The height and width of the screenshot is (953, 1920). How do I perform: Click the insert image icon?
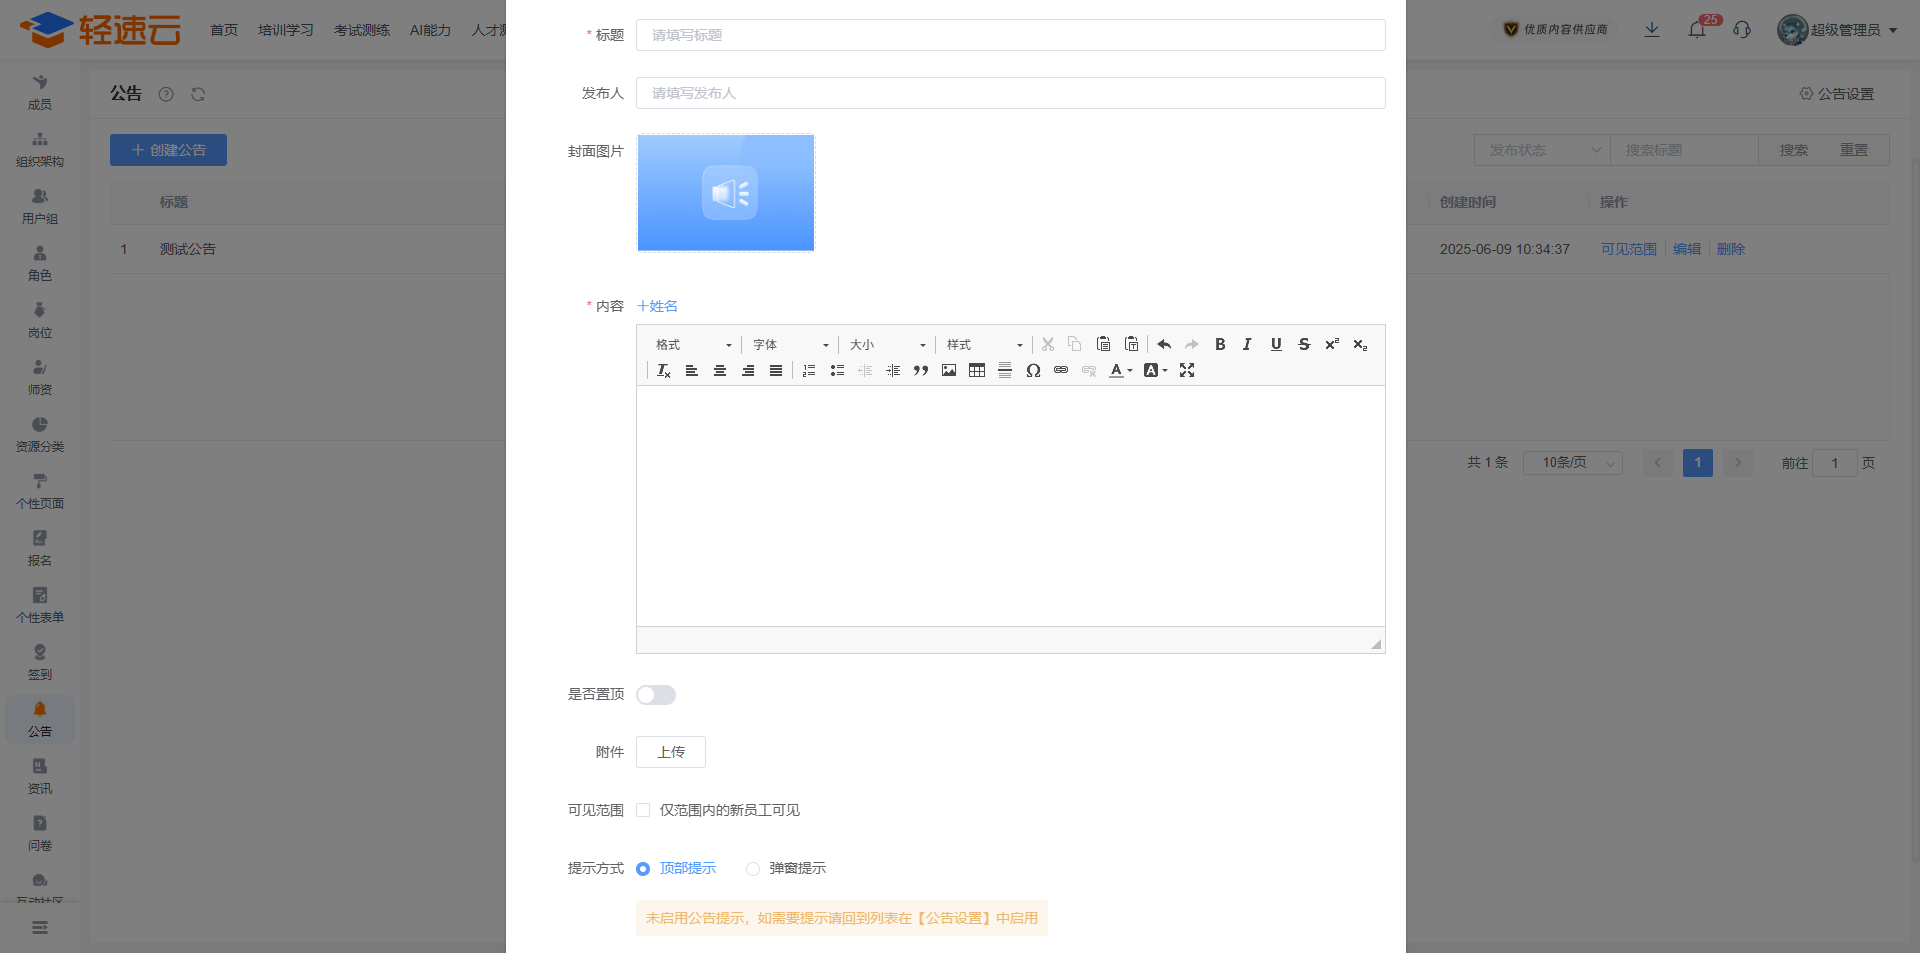pyautogui.click(x=949, y=370)
